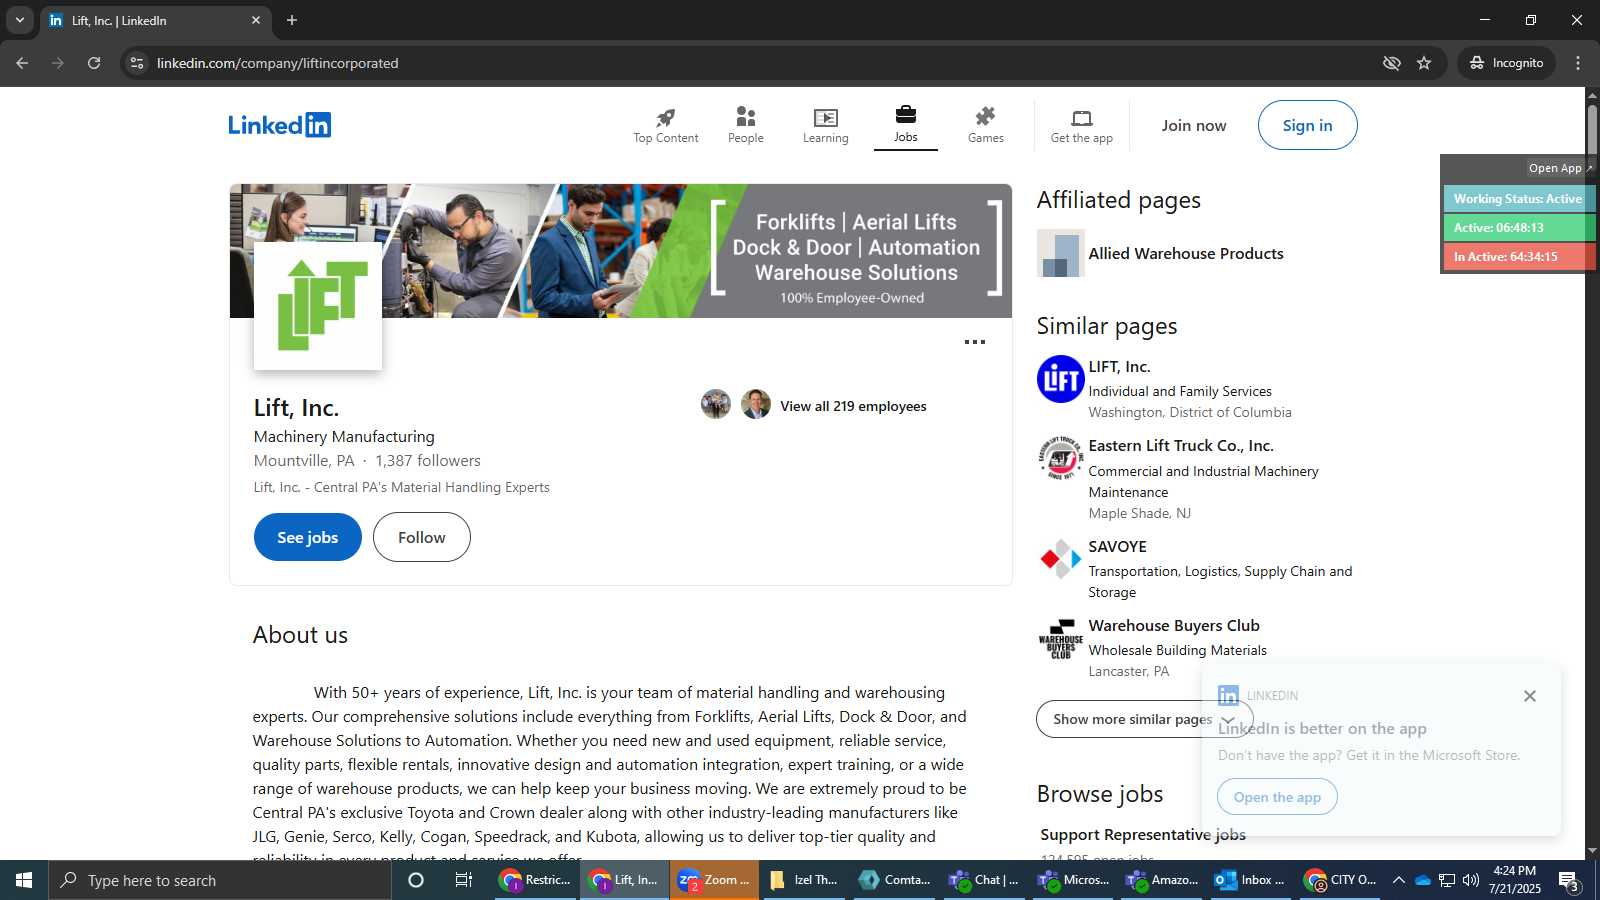
Task: Click the browser back arrow
Action: (x=22, y=63)
